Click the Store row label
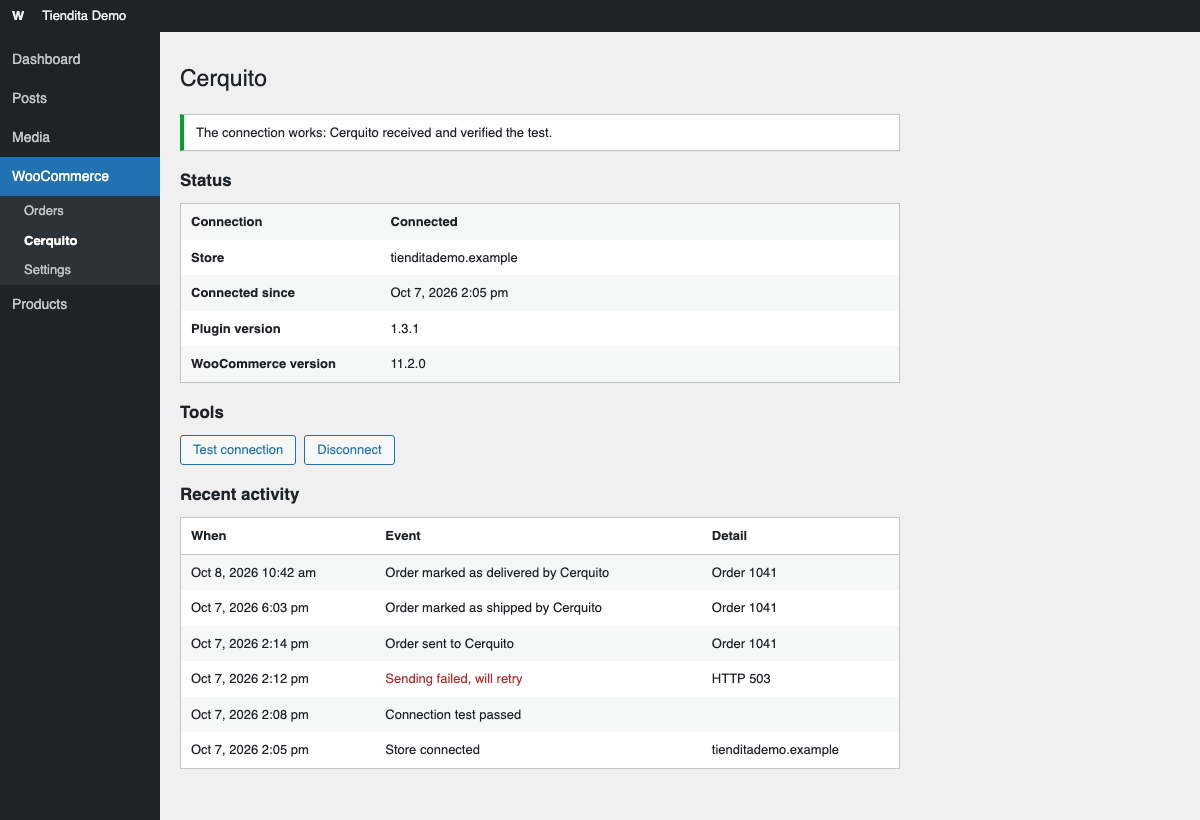This screenshot has height=820, width=1200. click(x=208, y=258)
